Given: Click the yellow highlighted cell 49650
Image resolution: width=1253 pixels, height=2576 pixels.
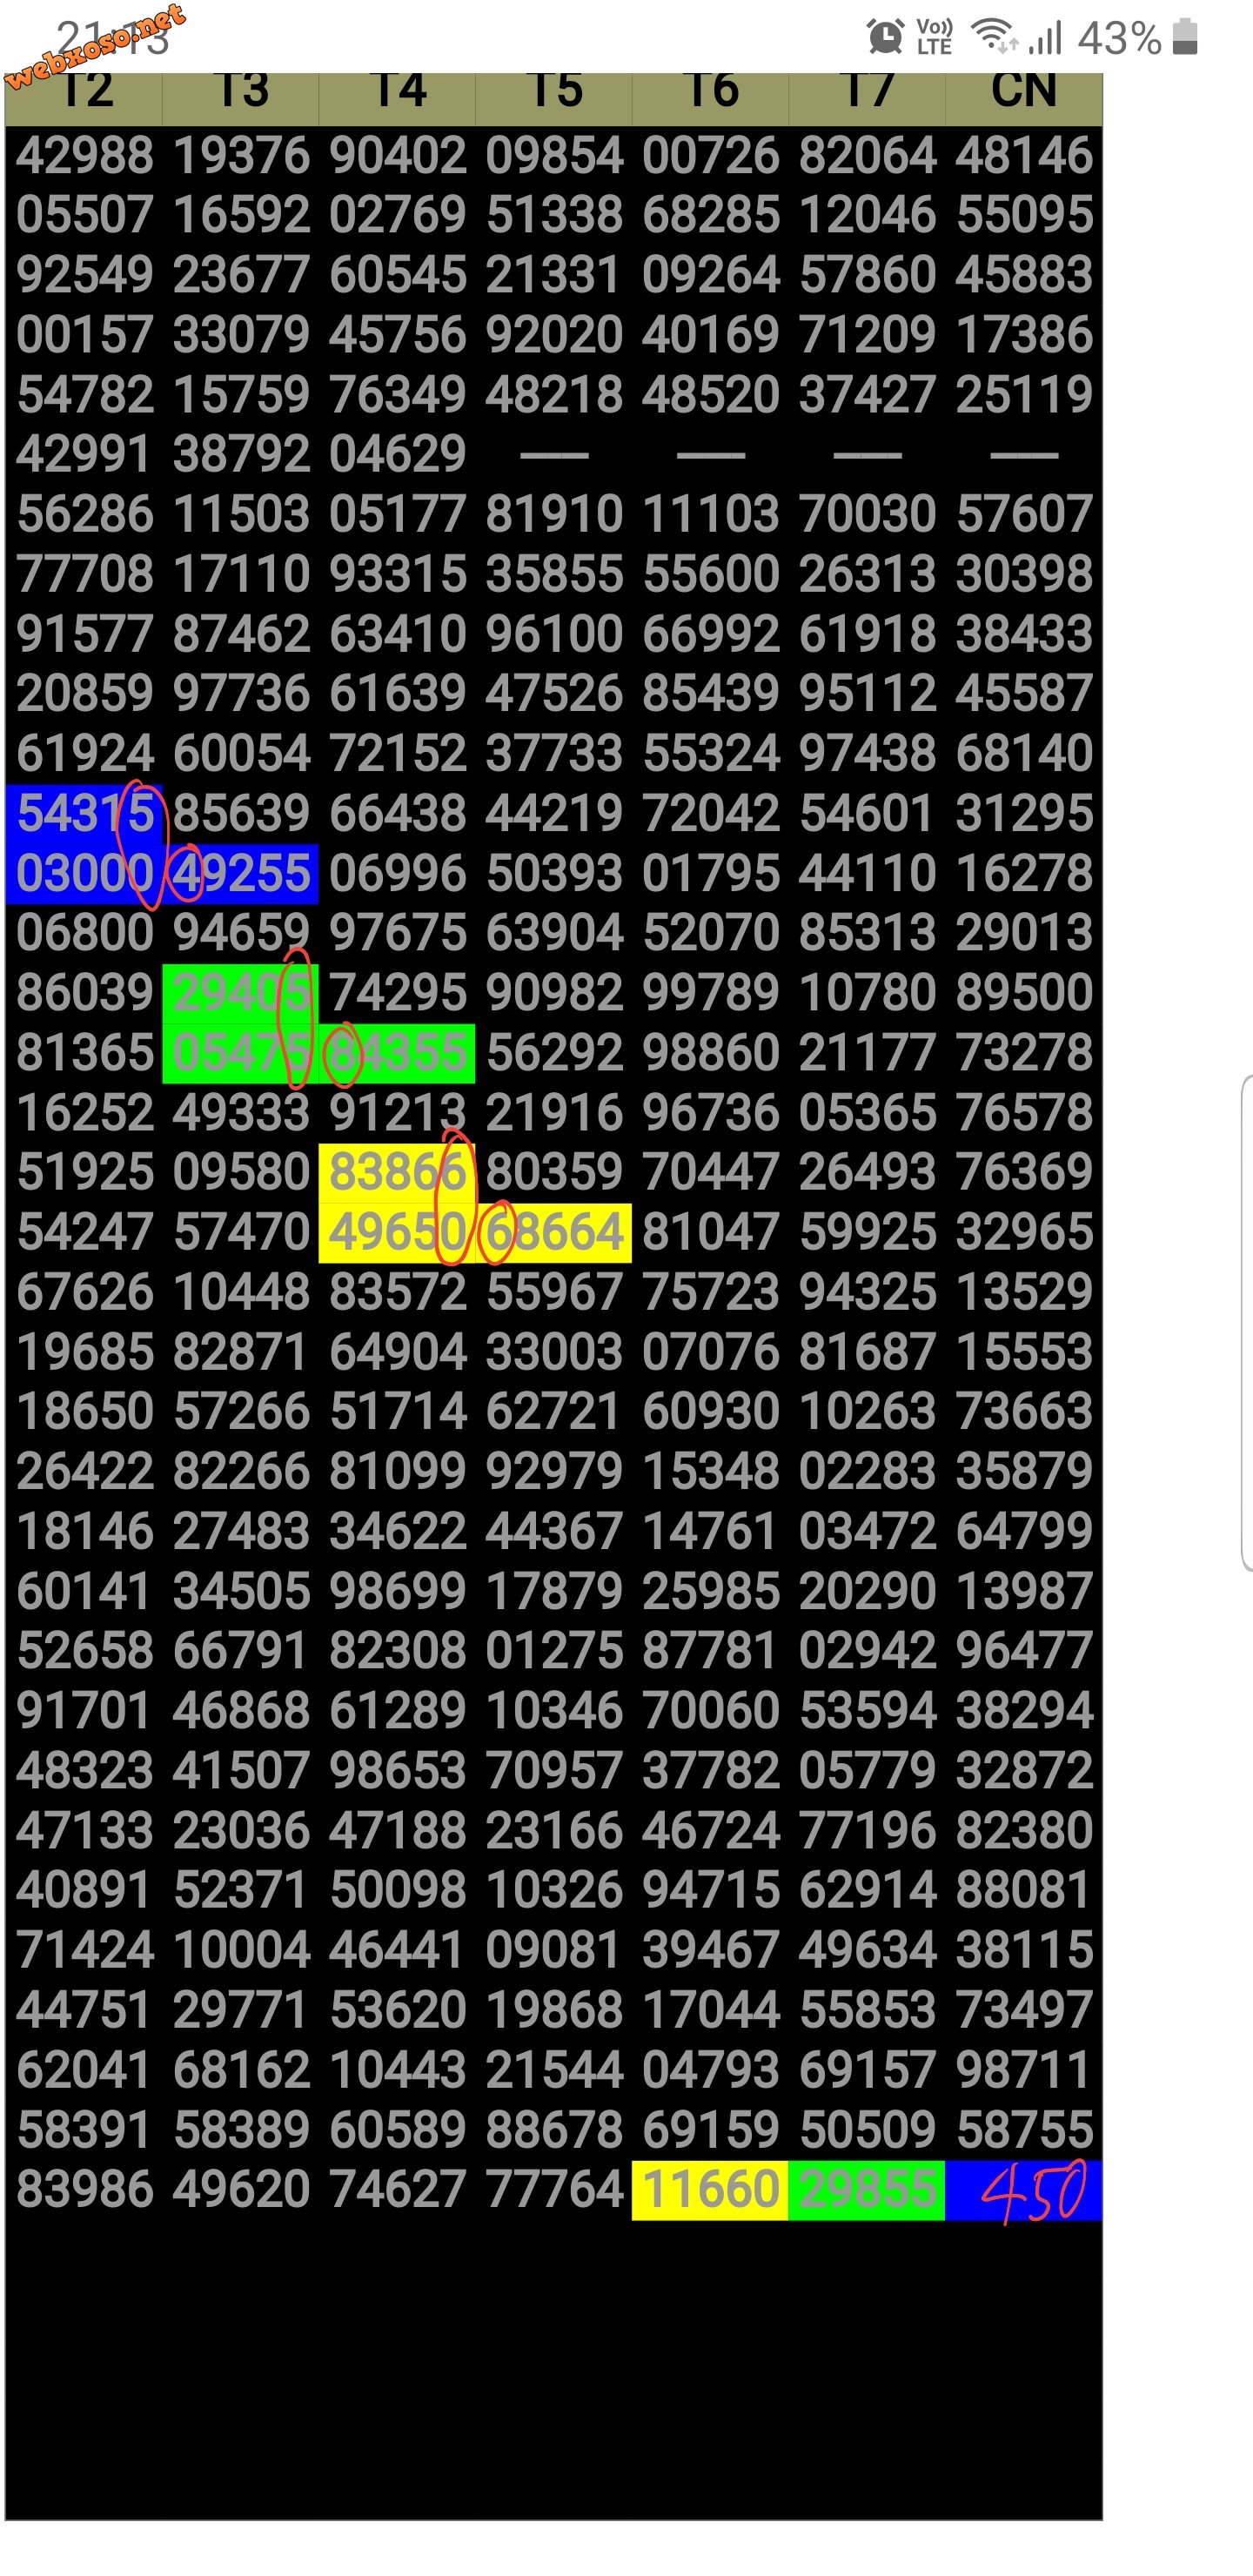Looking at the screenshot, I should pos(397,1232).
